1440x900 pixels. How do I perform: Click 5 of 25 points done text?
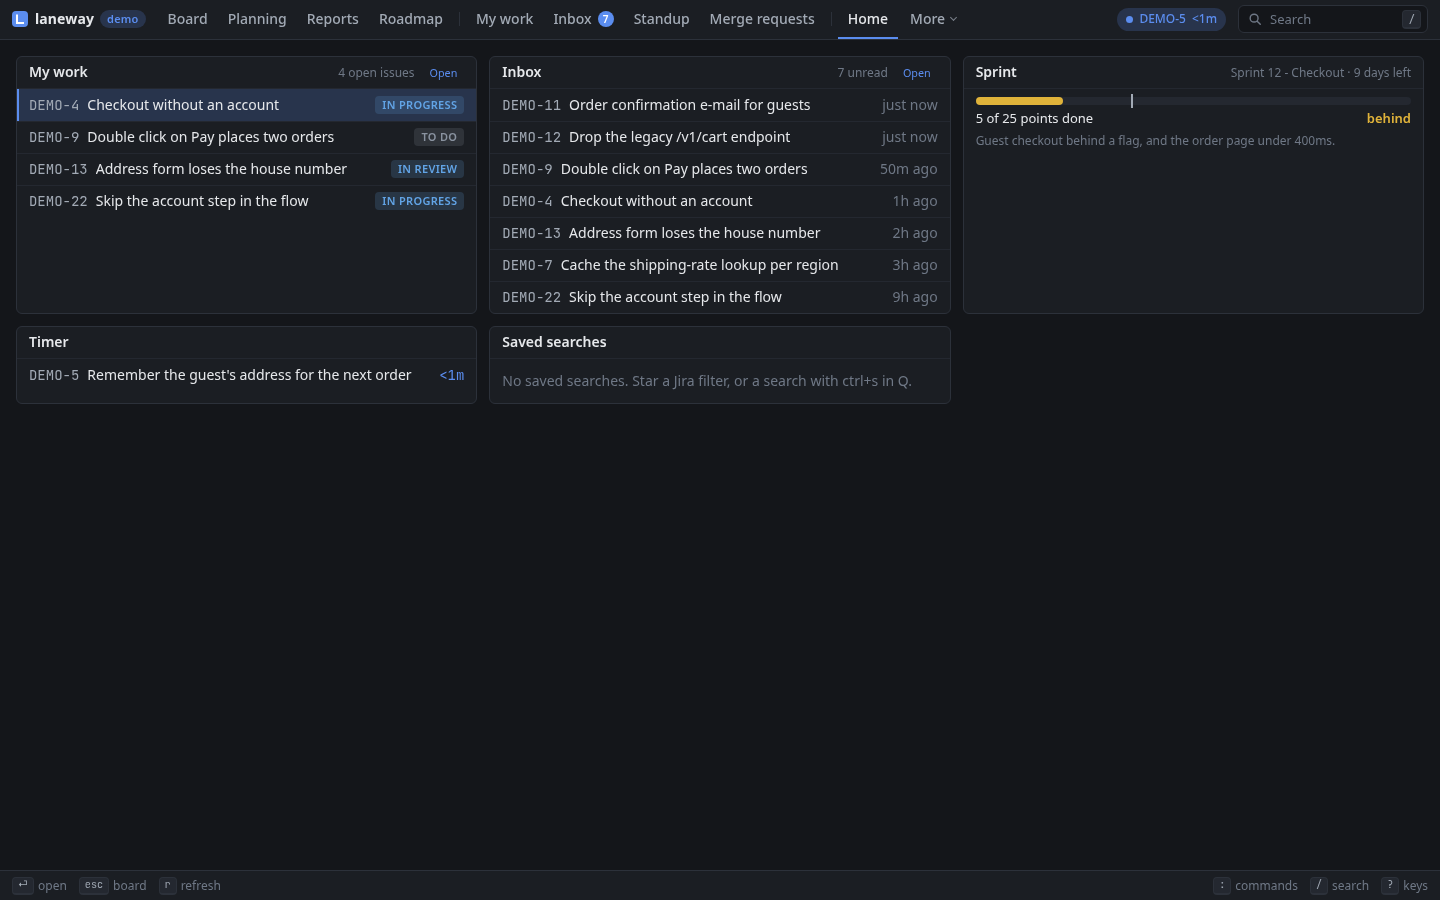(1034, 118)
